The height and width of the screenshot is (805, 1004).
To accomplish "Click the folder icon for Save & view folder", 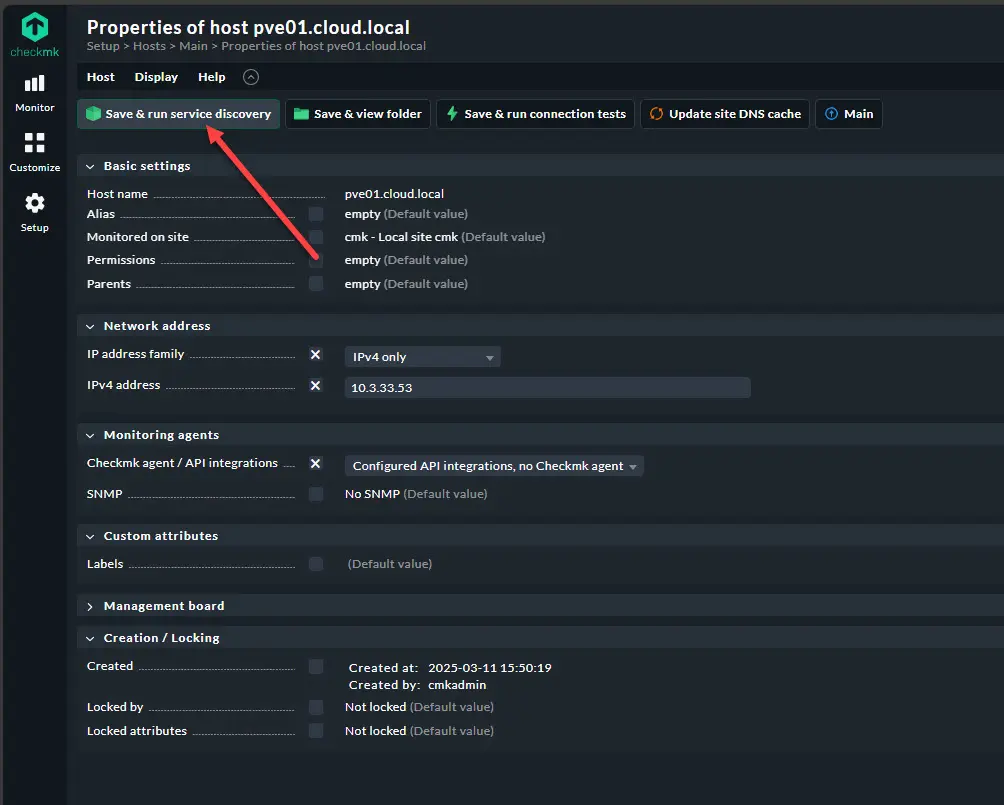I will pyautogui.click(x=301, y=114).
